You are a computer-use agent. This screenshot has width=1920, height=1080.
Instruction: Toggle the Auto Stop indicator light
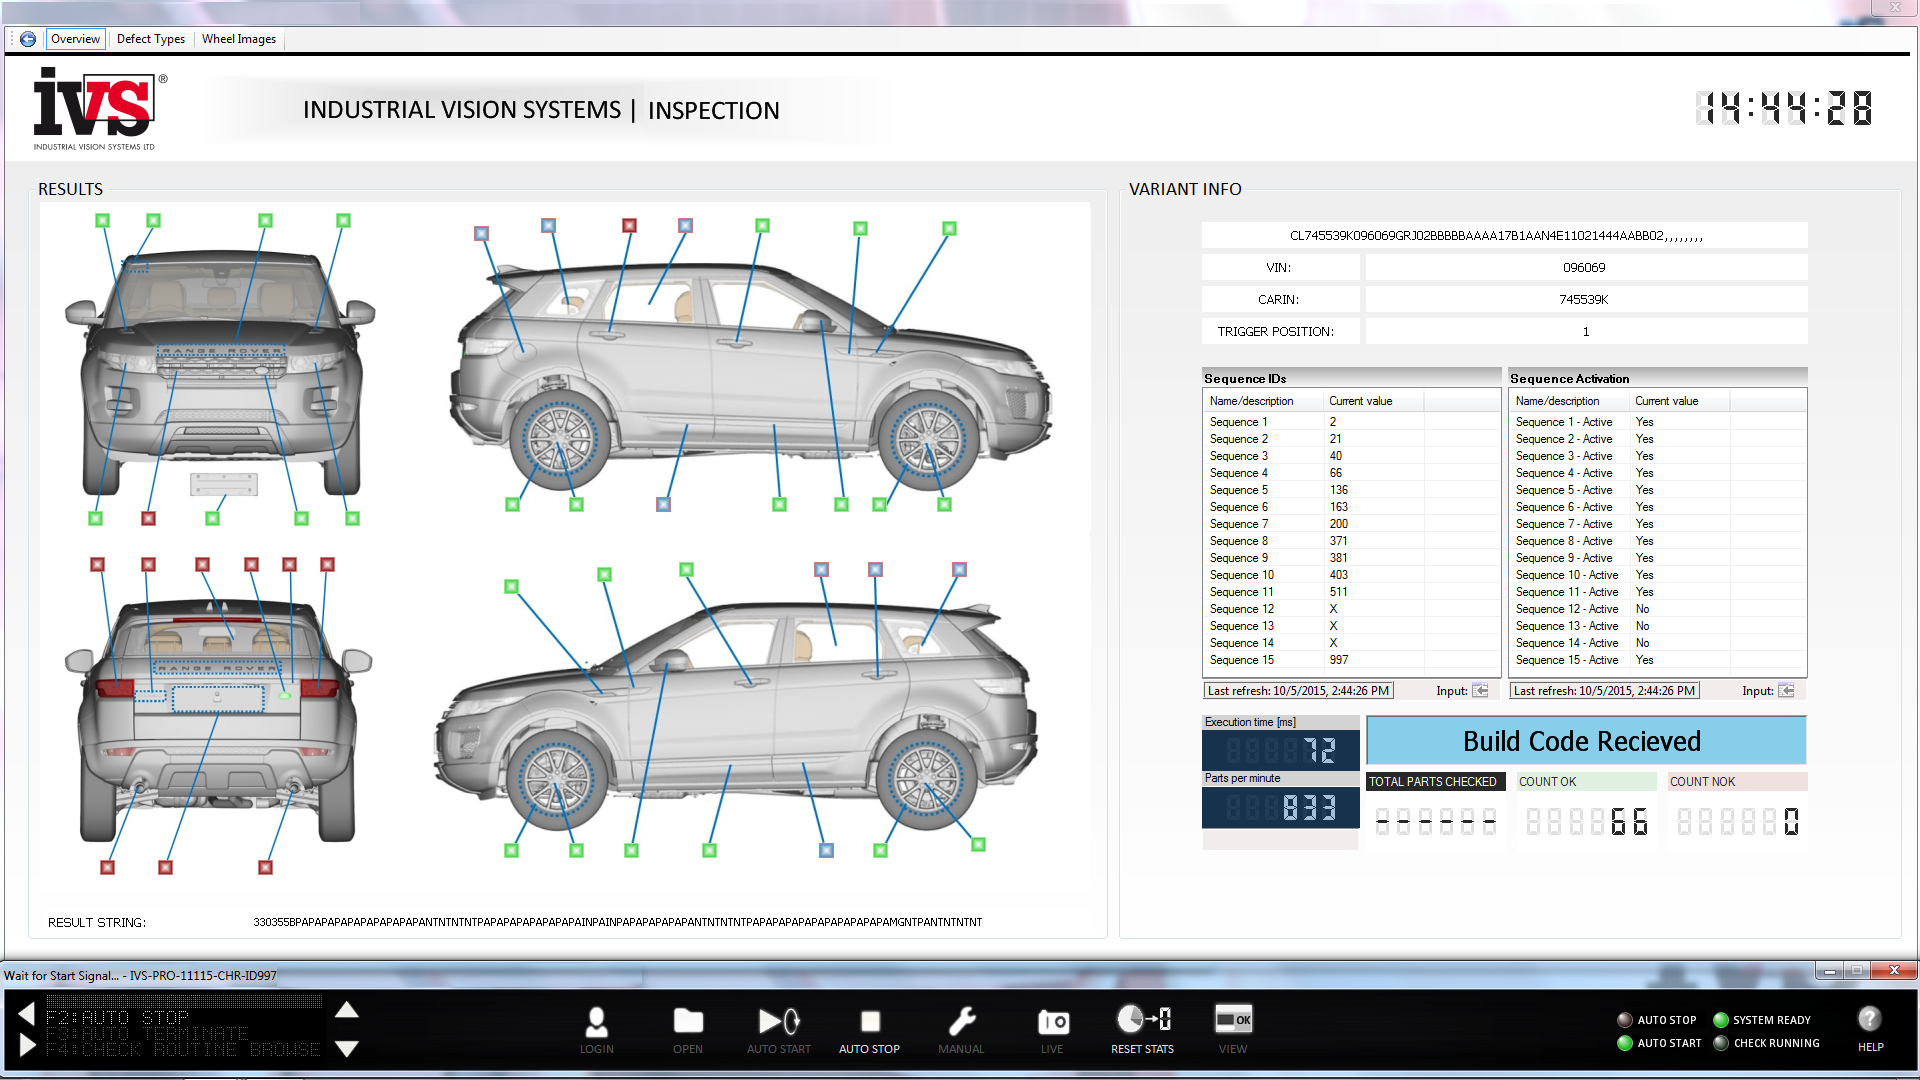pos(1625,1020)
